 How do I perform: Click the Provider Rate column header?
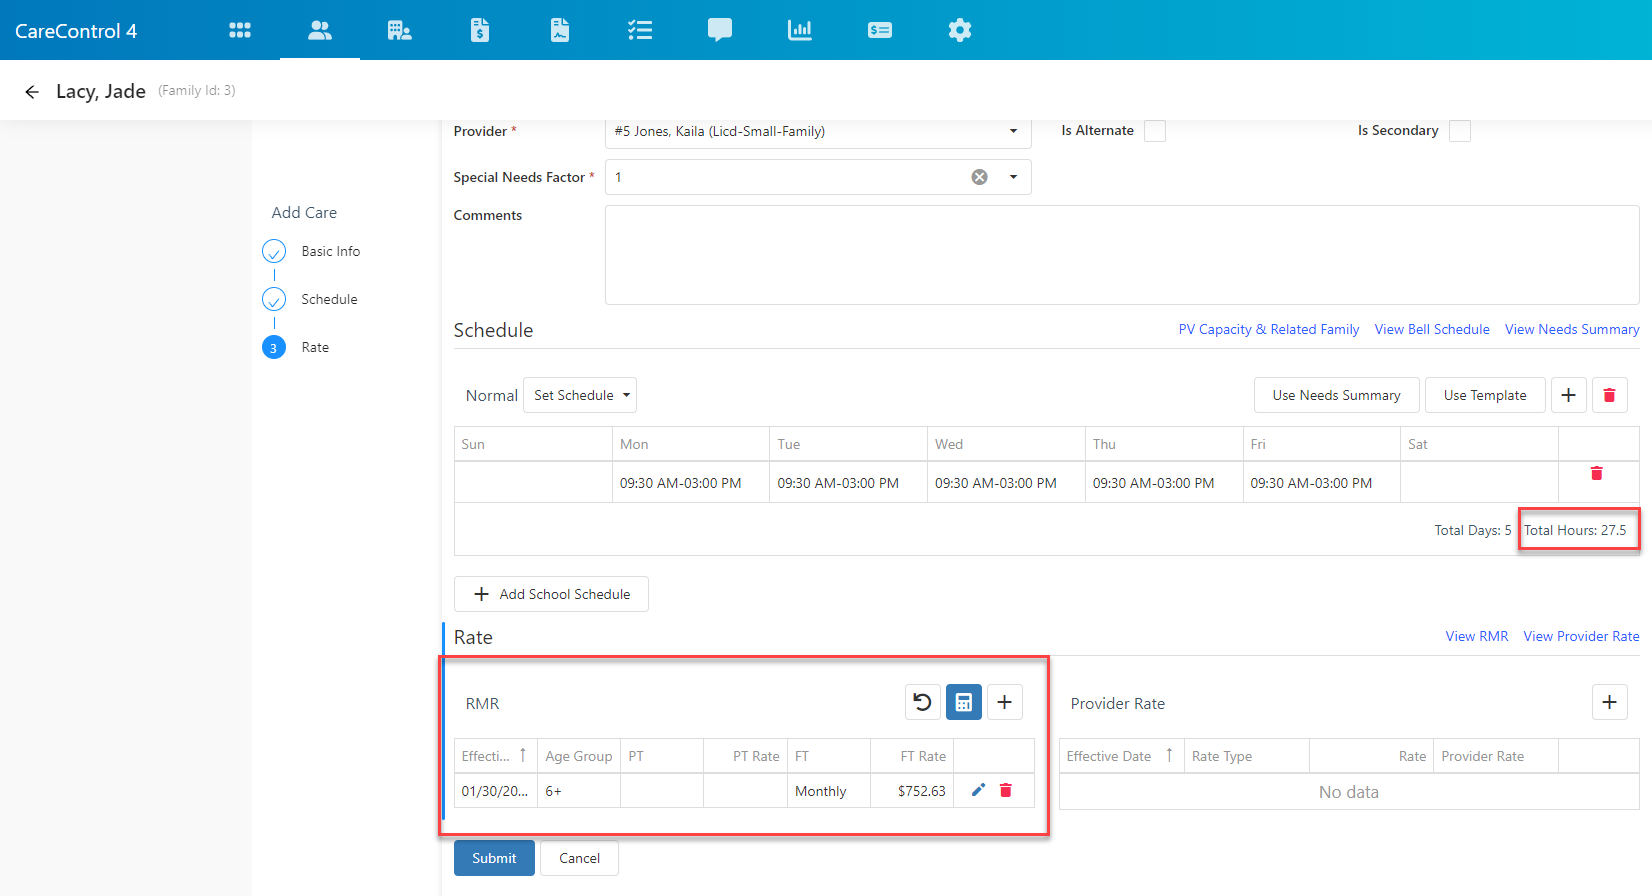click(x=1496, y=756)
